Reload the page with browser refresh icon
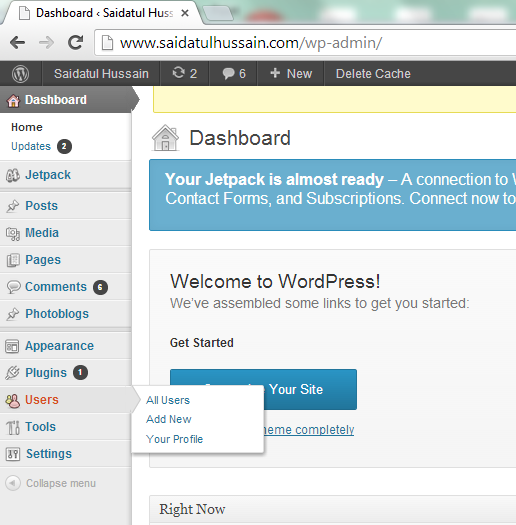 click(x=75, y=43)
